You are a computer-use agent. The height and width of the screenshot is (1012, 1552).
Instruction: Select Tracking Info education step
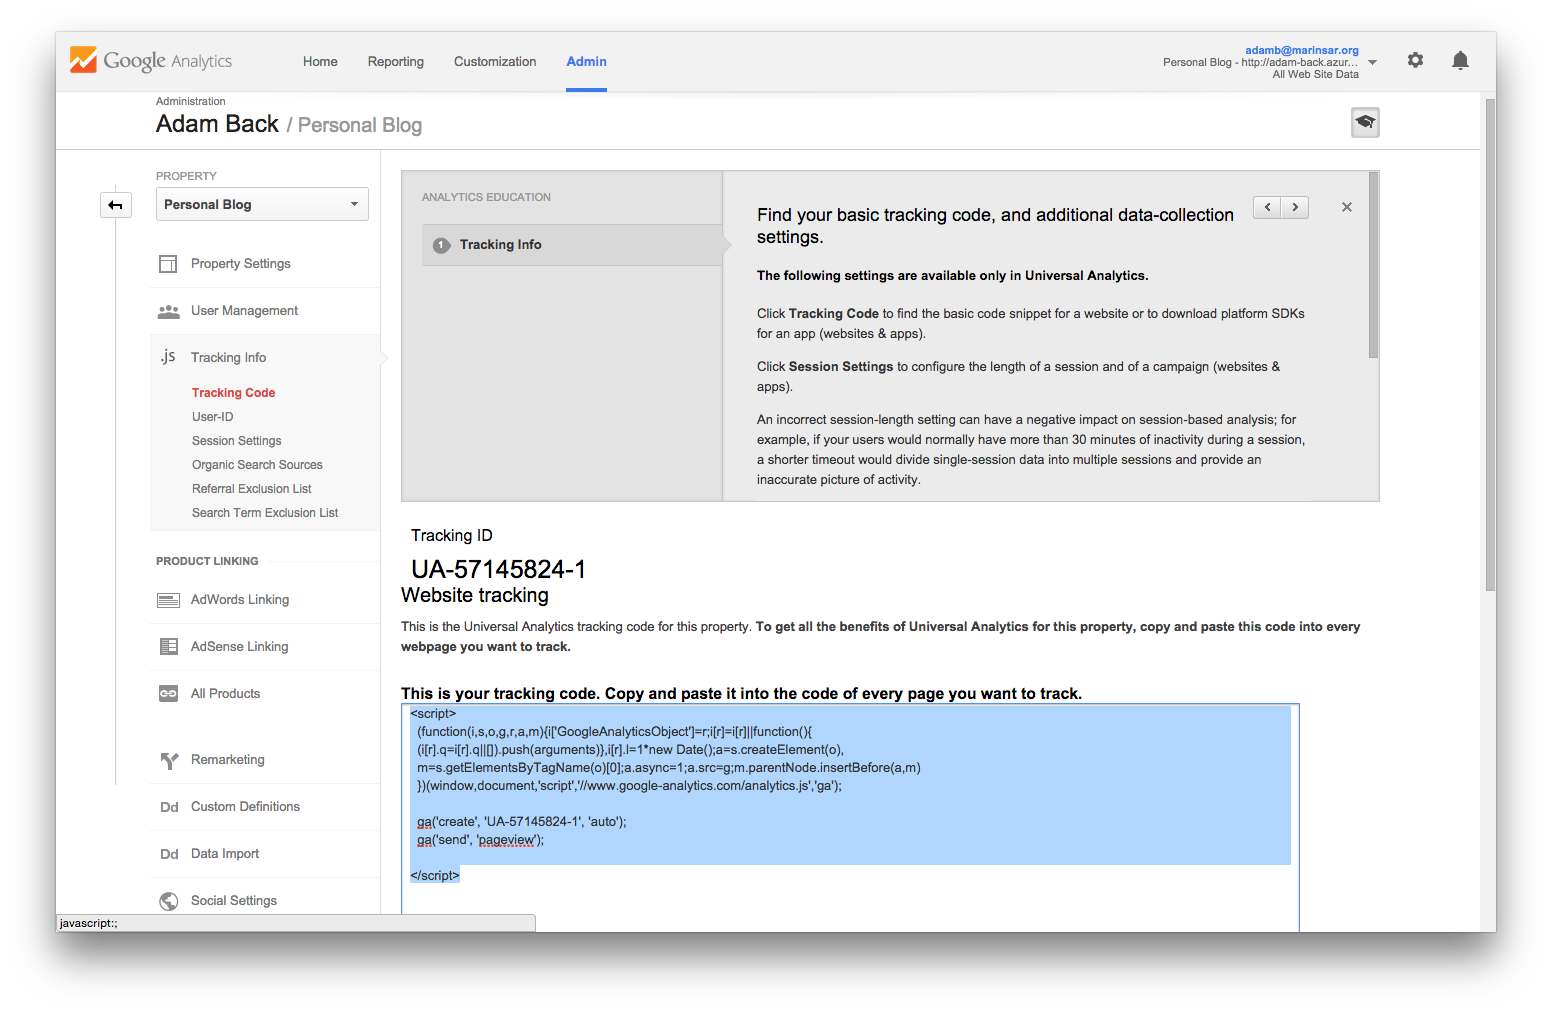click(x=572, y=245)
